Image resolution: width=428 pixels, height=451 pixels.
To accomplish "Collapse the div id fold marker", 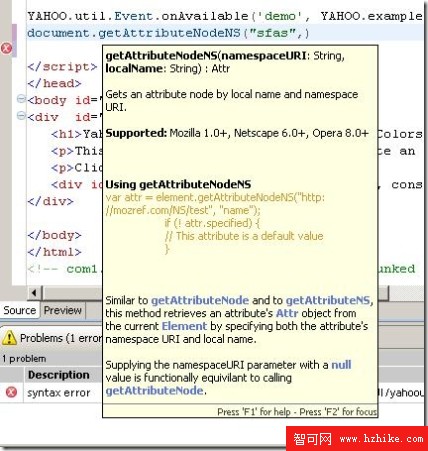I will pyautogui.click(x=21, y=116).
